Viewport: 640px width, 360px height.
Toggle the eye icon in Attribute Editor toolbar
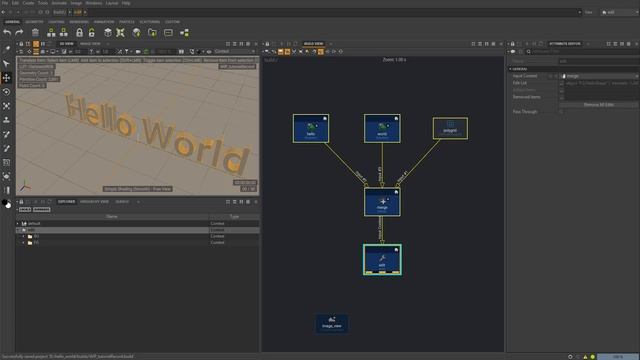(513, 52)
